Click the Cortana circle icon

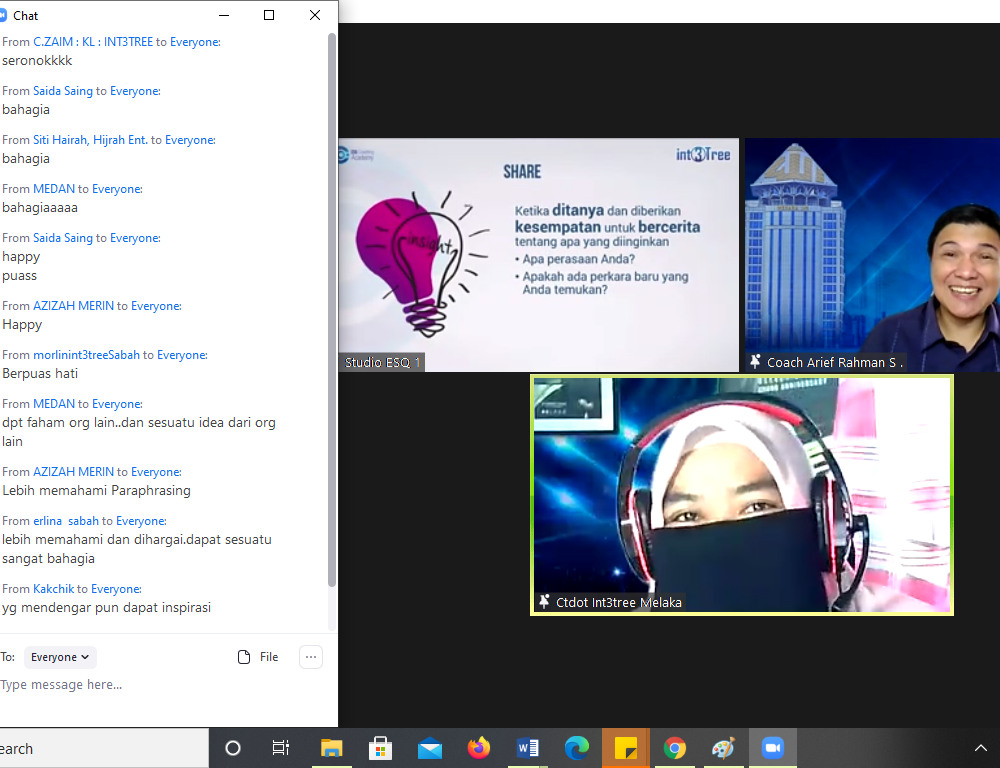tap(233, 748)
